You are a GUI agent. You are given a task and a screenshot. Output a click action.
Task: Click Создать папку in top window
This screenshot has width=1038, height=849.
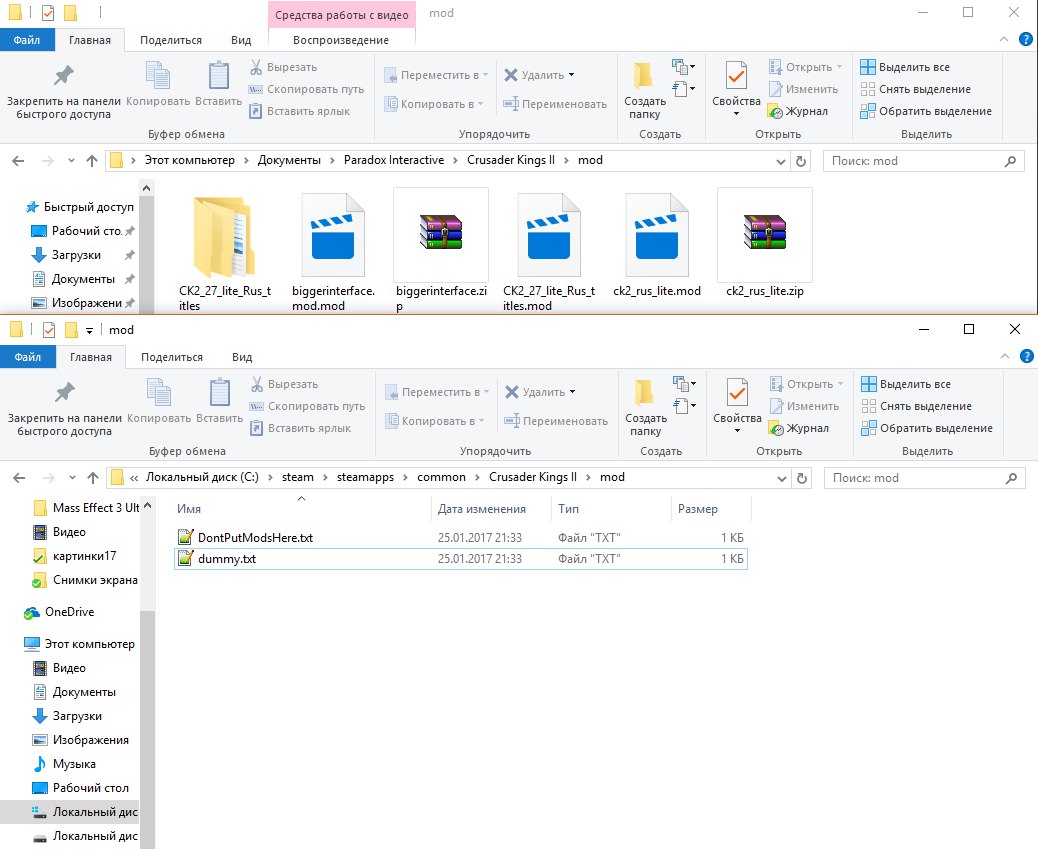click(x=645, y=91)
